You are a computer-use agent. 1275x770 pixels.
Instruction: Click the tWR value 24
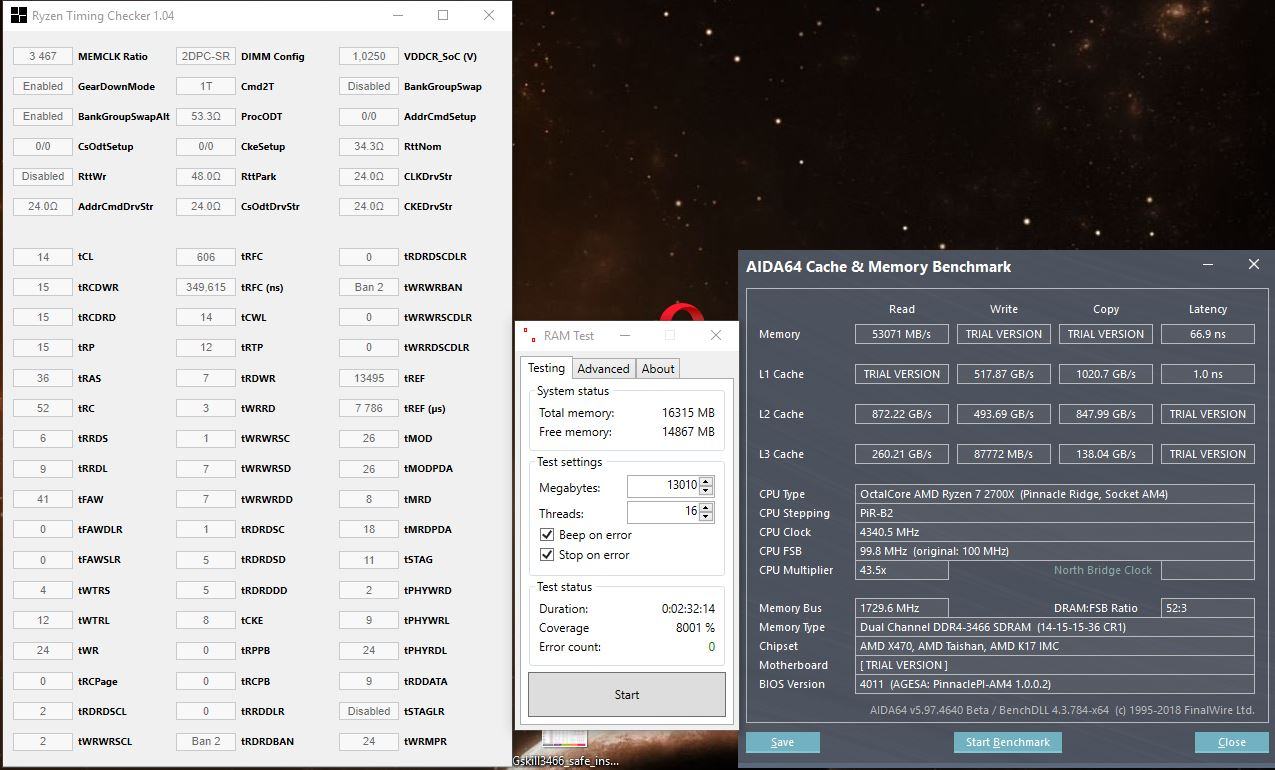tap(43, 650)
